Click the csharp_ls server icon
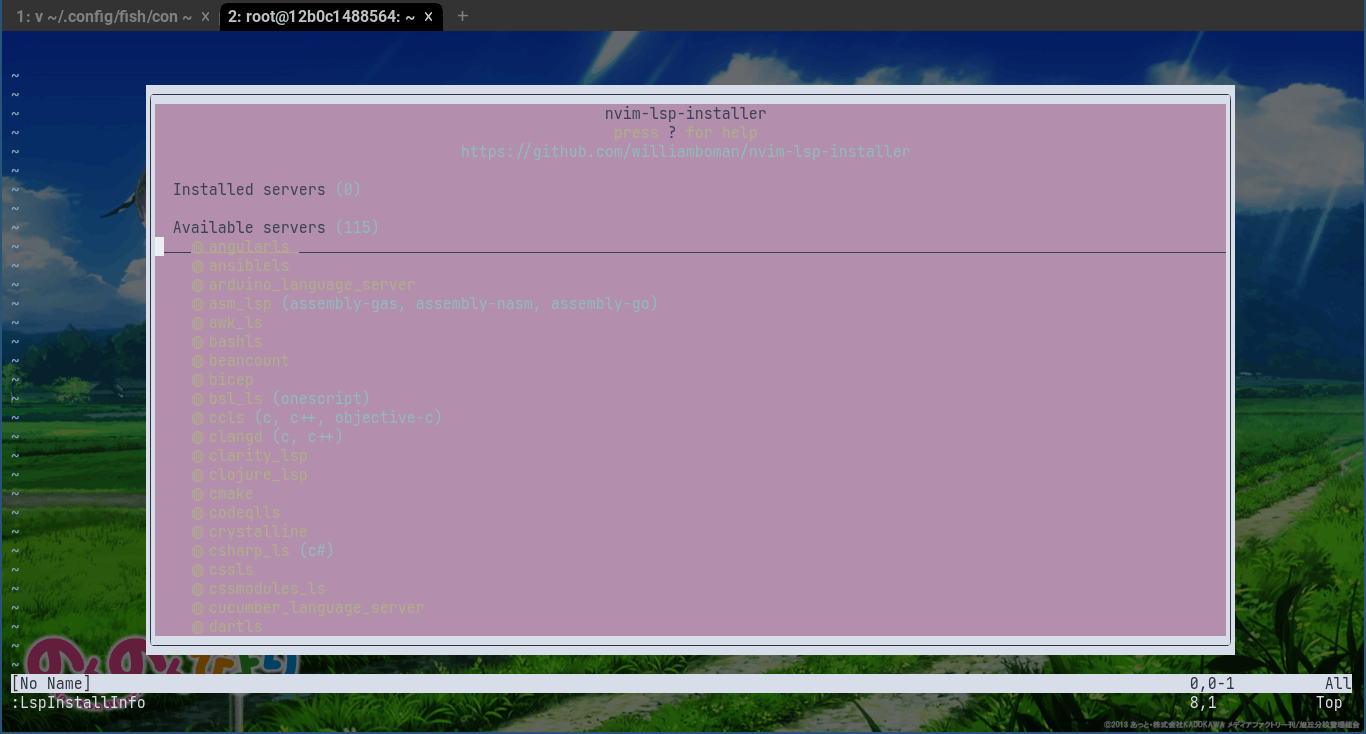The width and height of the screenshot is (1366, 734). click(x=198, y=551)
